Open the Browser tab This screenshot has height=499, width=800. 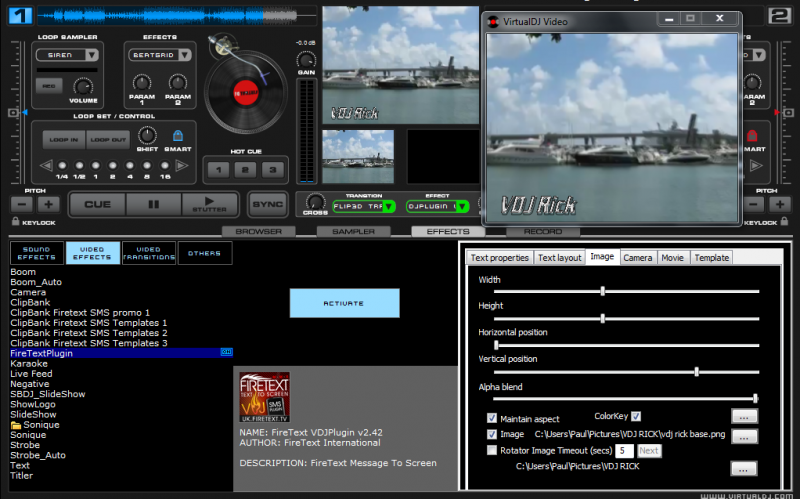pyautogui.click(x=259, y=232)
